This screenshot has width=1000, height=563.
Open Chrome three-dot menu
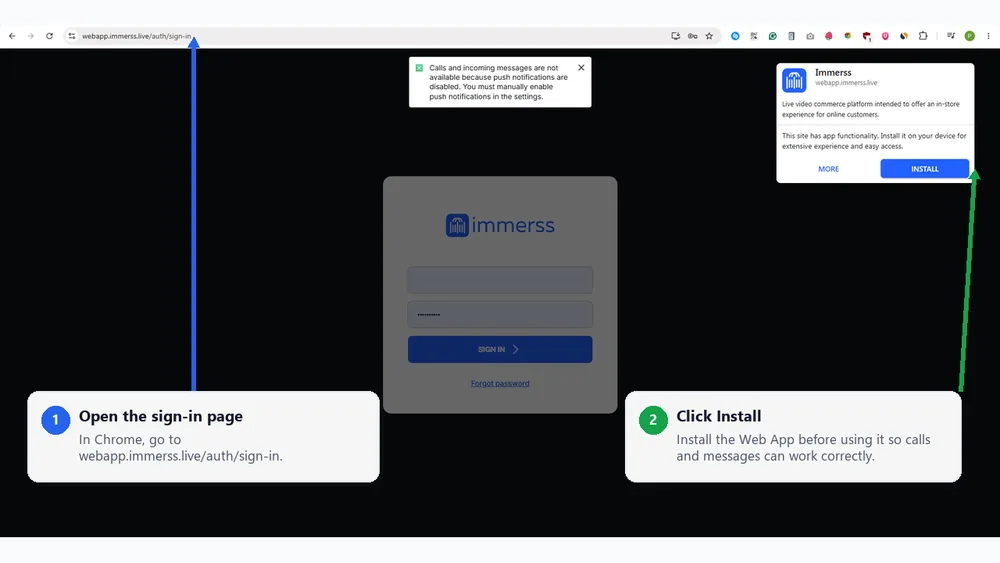(989, 36)
